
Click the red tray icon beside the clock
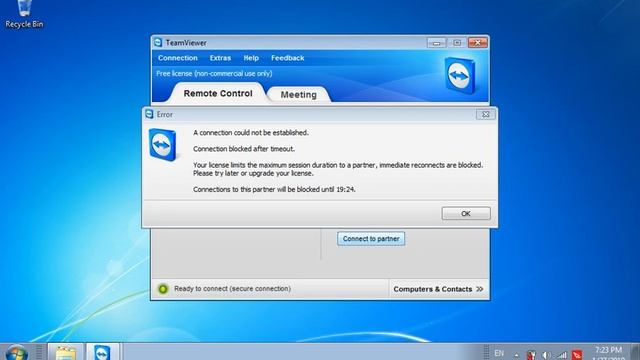[x=577, y=355]
